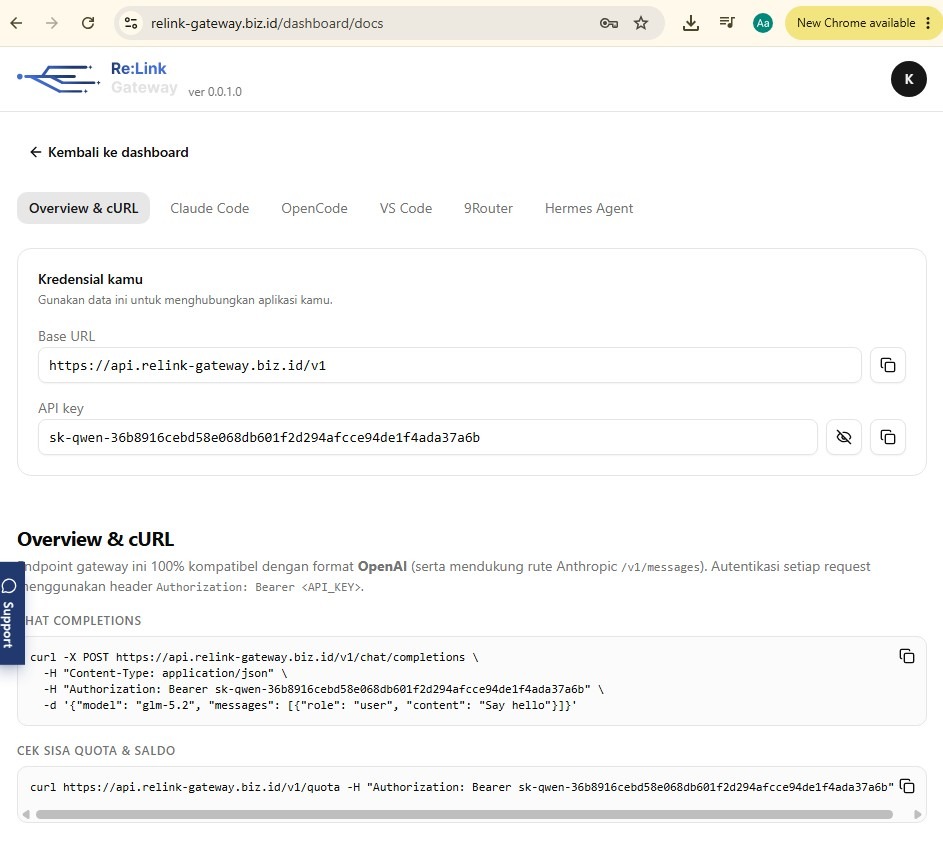The height and width of the screenshot is (848, 943).
Task: Switch to the Hermes Agent tab
Action: pos(589,208)
